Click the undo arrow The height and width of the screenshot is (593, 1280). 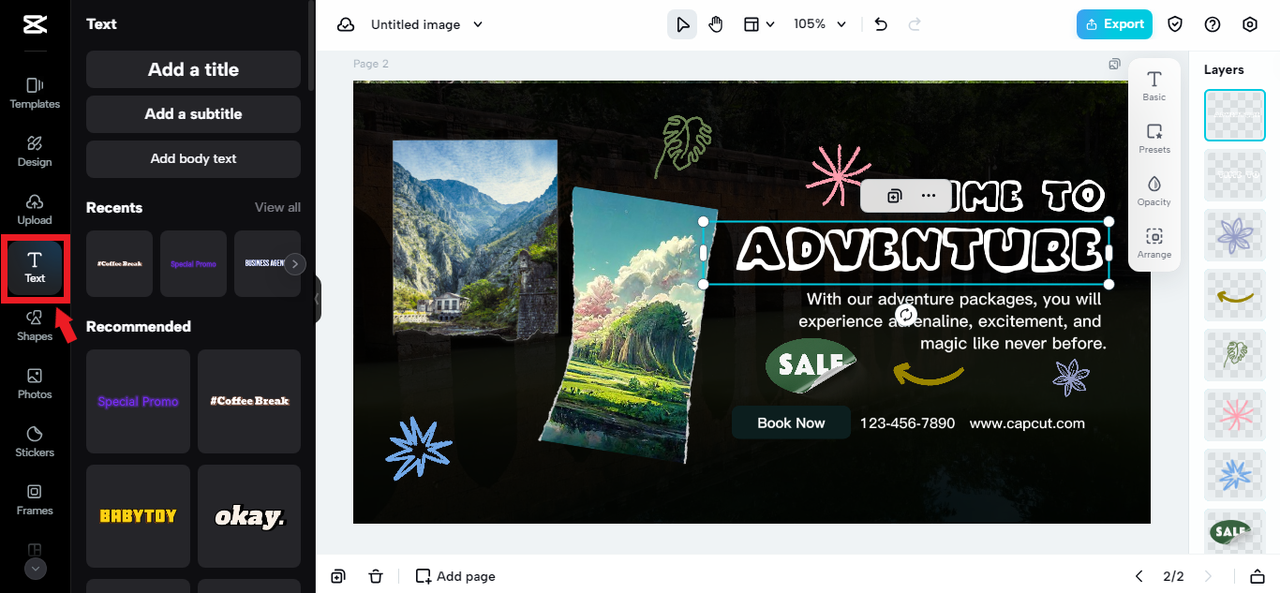(881, 25)
